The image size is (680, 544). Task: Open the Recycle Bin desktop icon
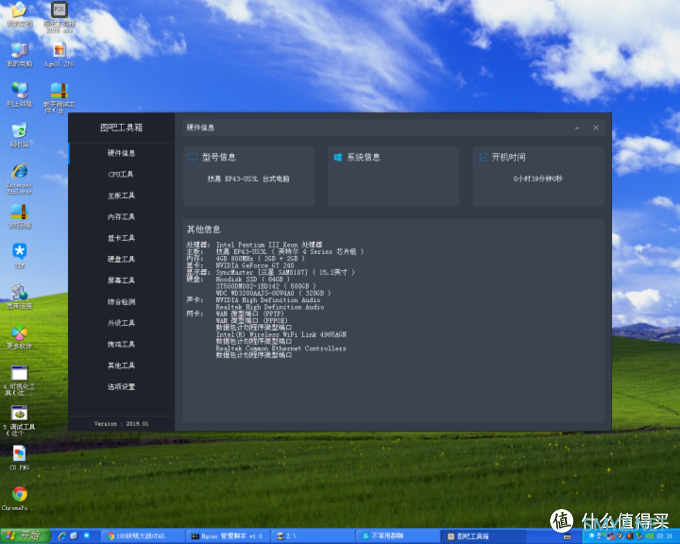[x=20, y=135]
